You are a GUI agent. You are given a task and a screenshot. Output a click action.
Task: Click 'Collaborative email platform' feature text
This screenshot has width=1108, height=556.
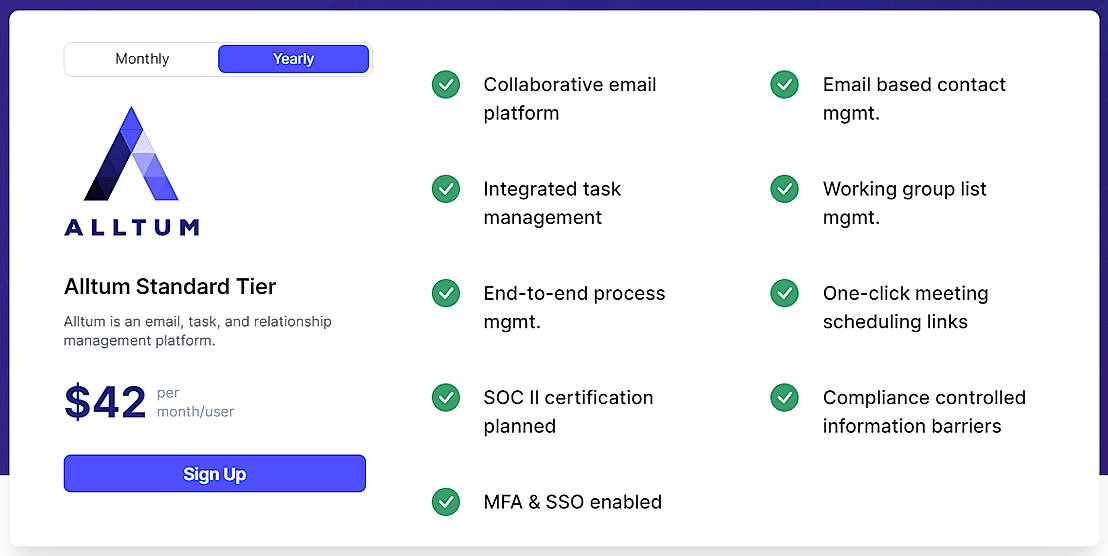(x=570, y=99)
